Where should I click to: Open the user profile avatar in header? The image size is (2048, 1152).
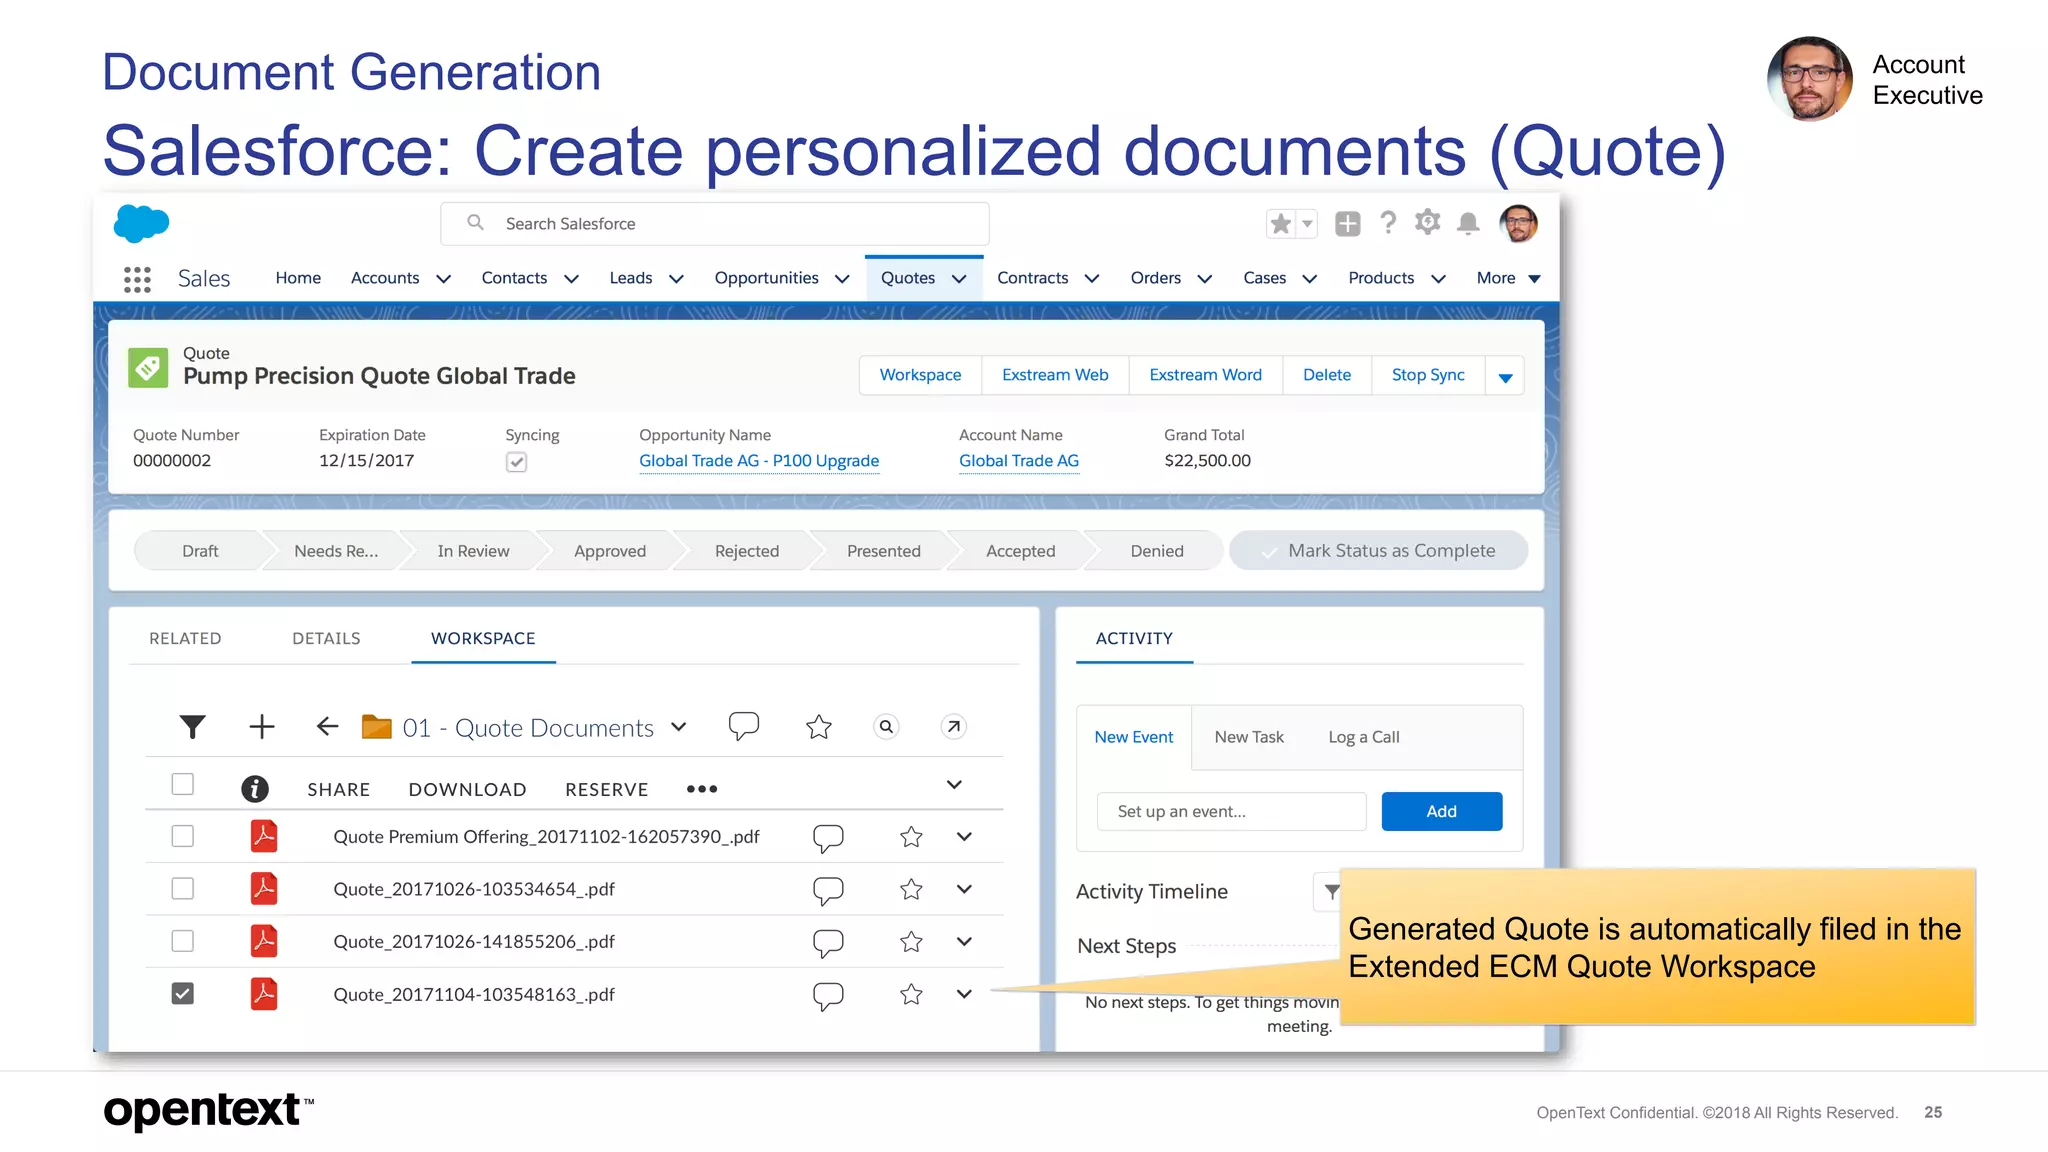point(1518,223)
